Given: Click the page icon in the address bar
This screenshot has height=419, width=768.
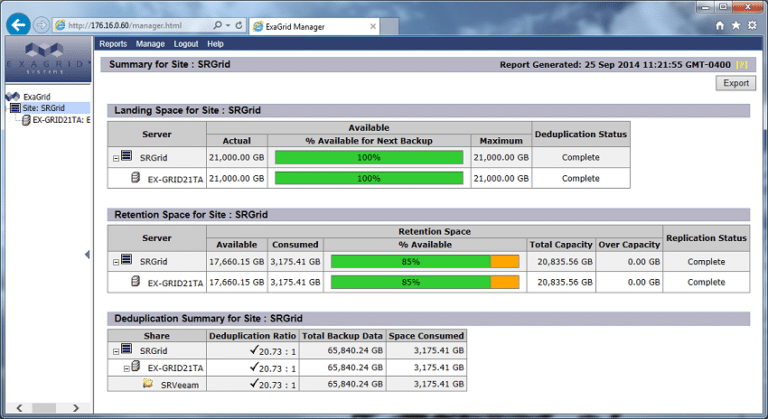Looking at the screenshot, I should (x=60, y=25).
